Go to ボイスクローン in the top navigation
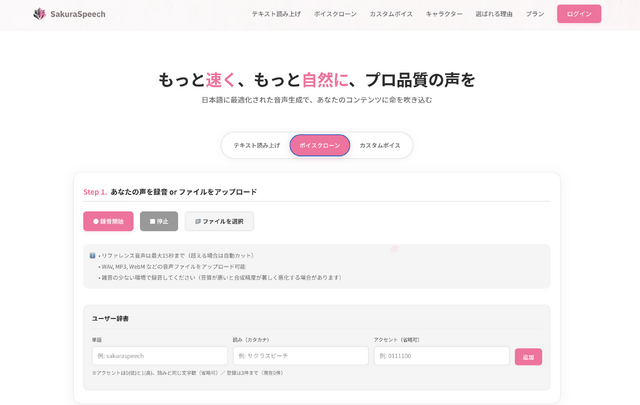Viewport: 640px width, 405px height. 335,14
